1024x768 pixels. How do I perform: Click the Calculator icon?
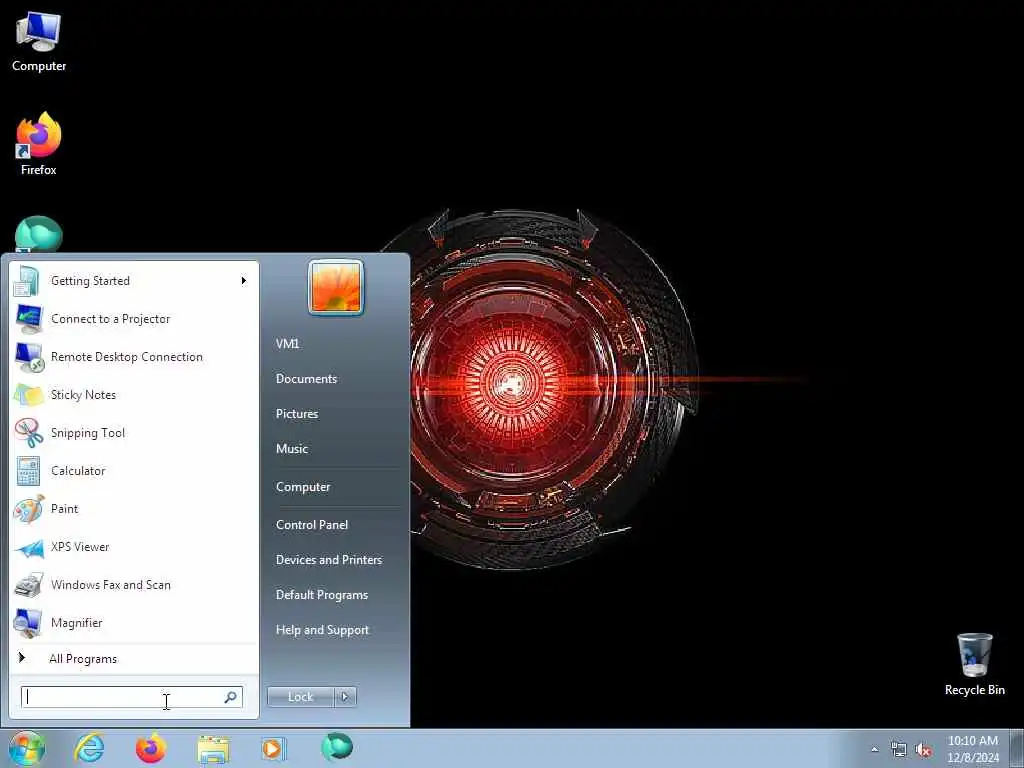tap(28, 471)
